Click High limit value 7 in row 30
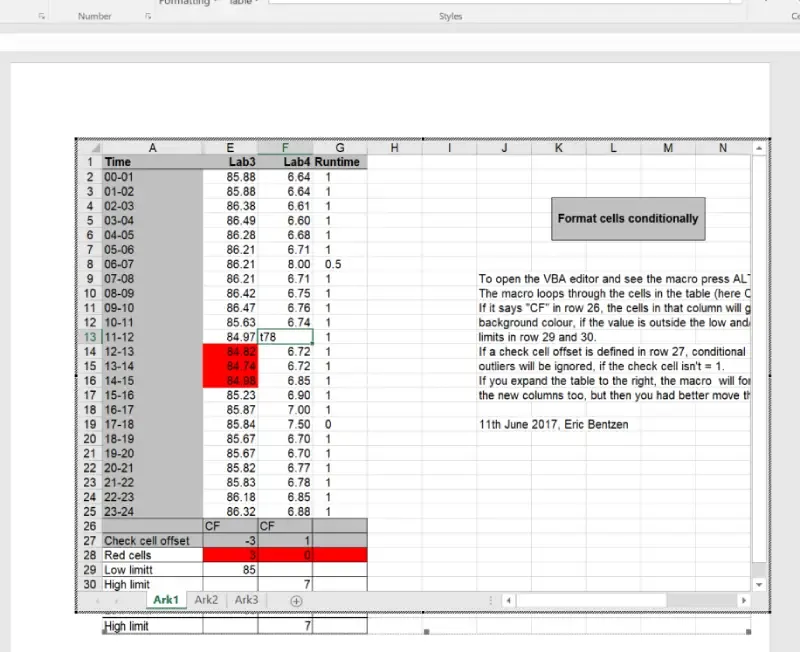800x652 pixels. [x=285, y=584]
